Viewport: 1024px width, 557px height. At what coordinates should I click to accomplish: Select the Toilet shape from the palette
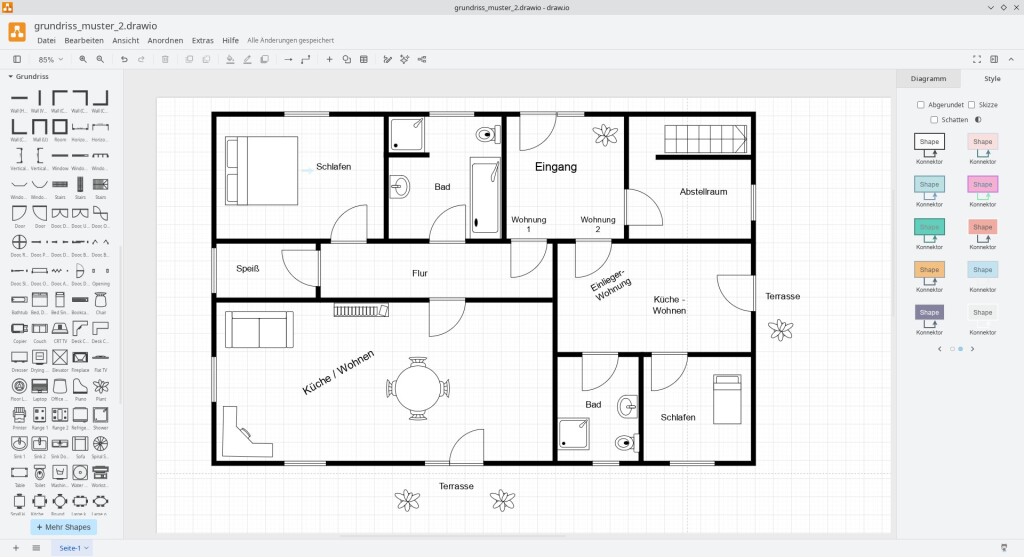[40, 473]
